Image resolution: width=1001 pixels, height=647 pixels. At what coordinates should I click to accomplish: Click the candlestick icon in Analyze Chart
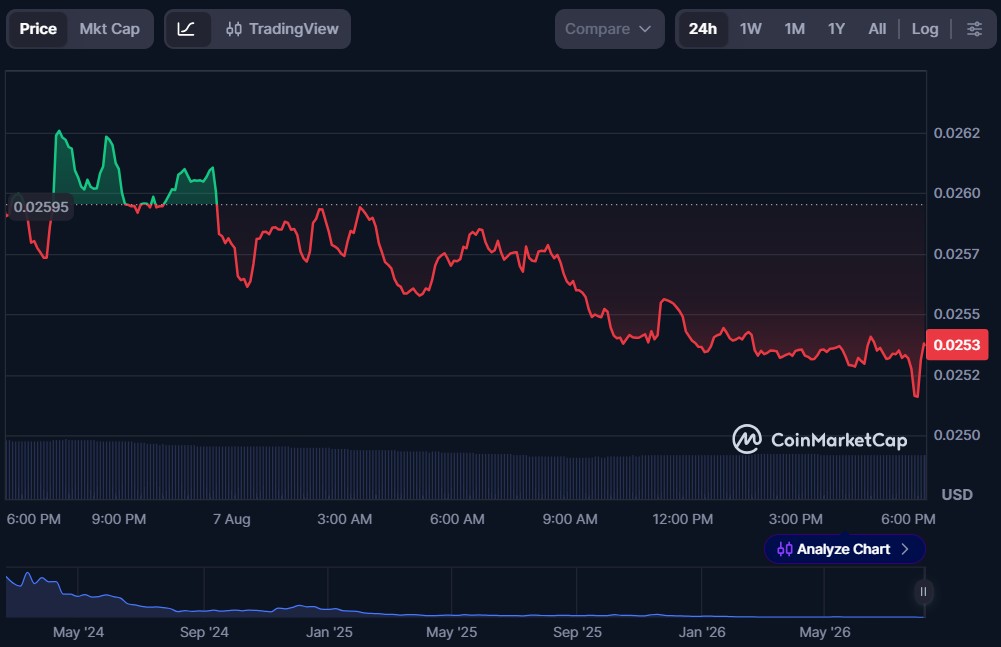click(x=785, y=549)
